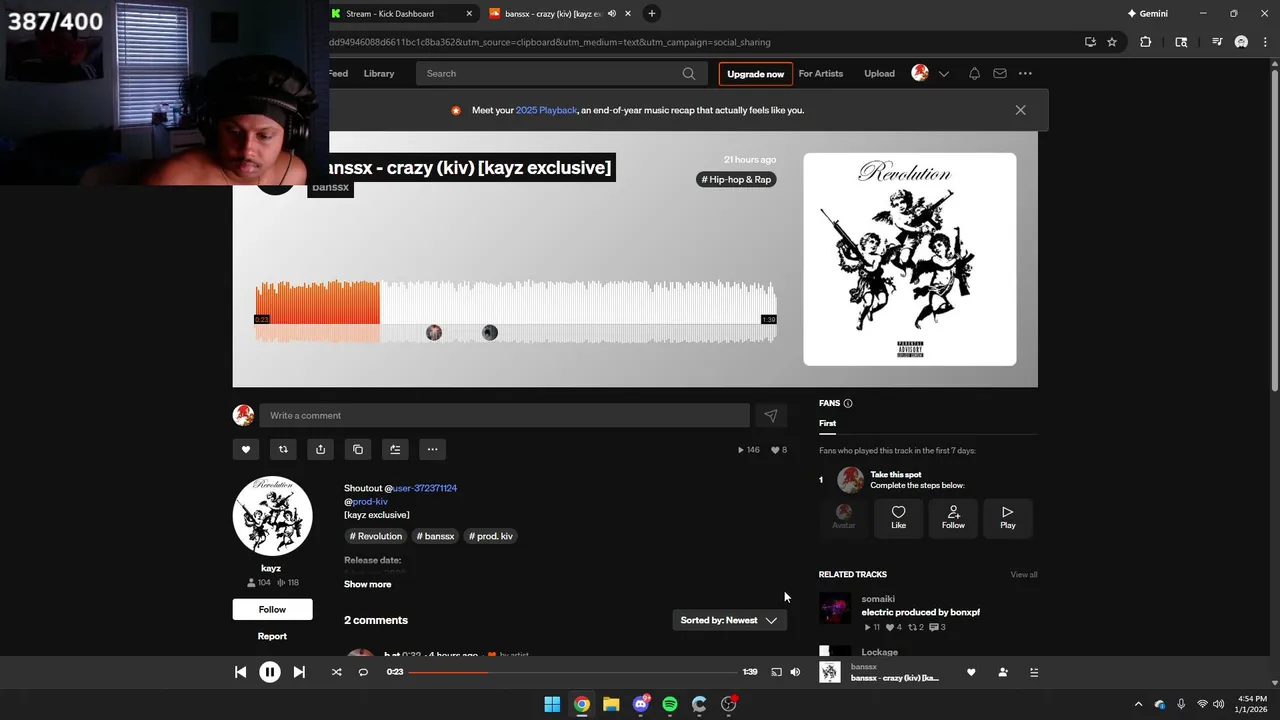The image size is (1280, 720).
Task: Skip to the previous track
Action: (240, 672)
